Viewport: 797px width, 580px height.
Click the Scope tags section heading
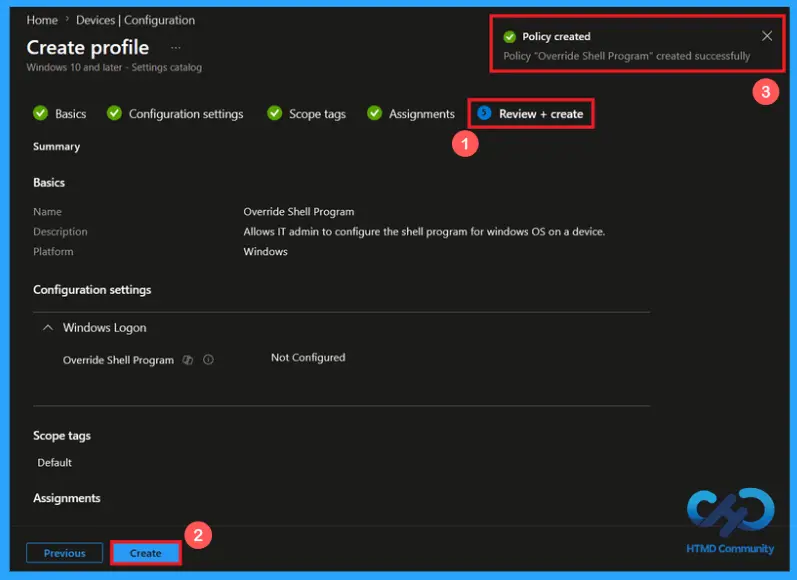click(x=62, y=436)
